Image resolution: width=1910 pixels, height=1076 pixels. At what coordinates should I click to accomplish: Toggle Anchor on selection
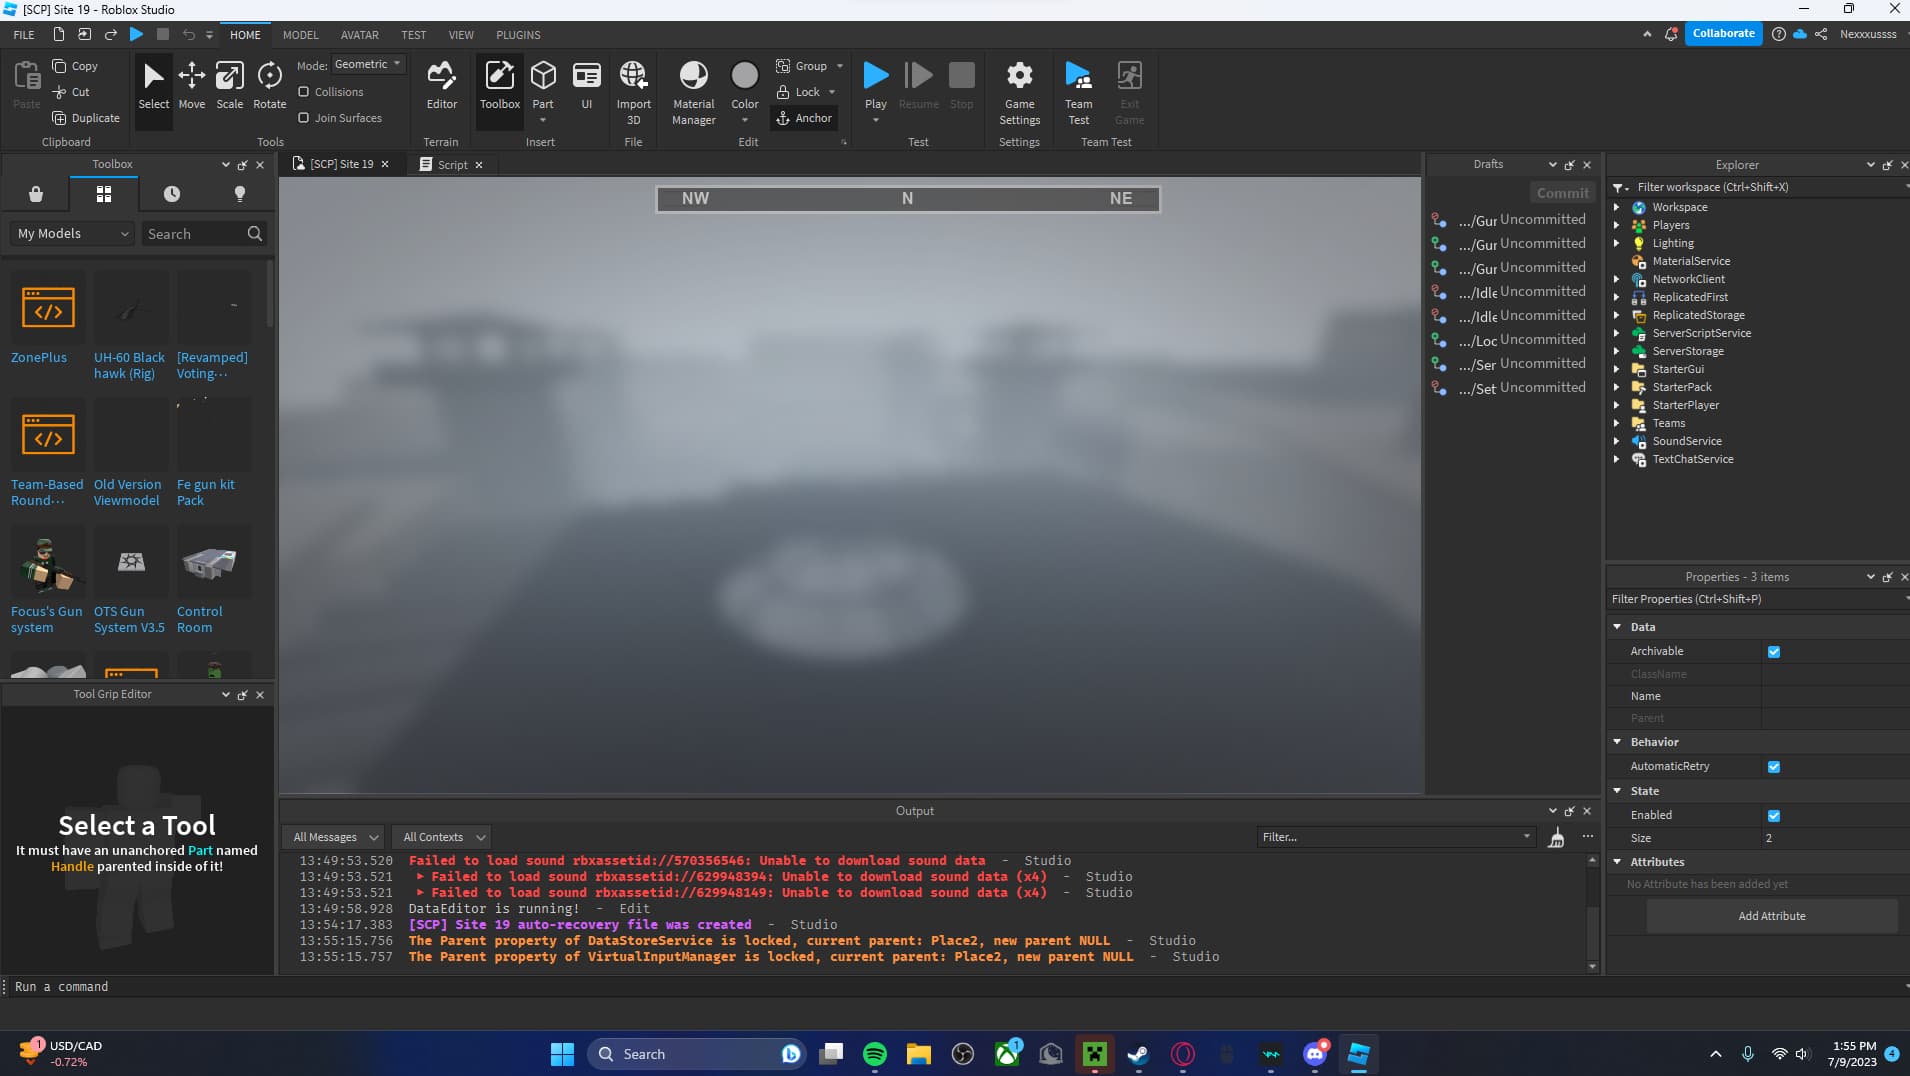click(x=806, y=118)
